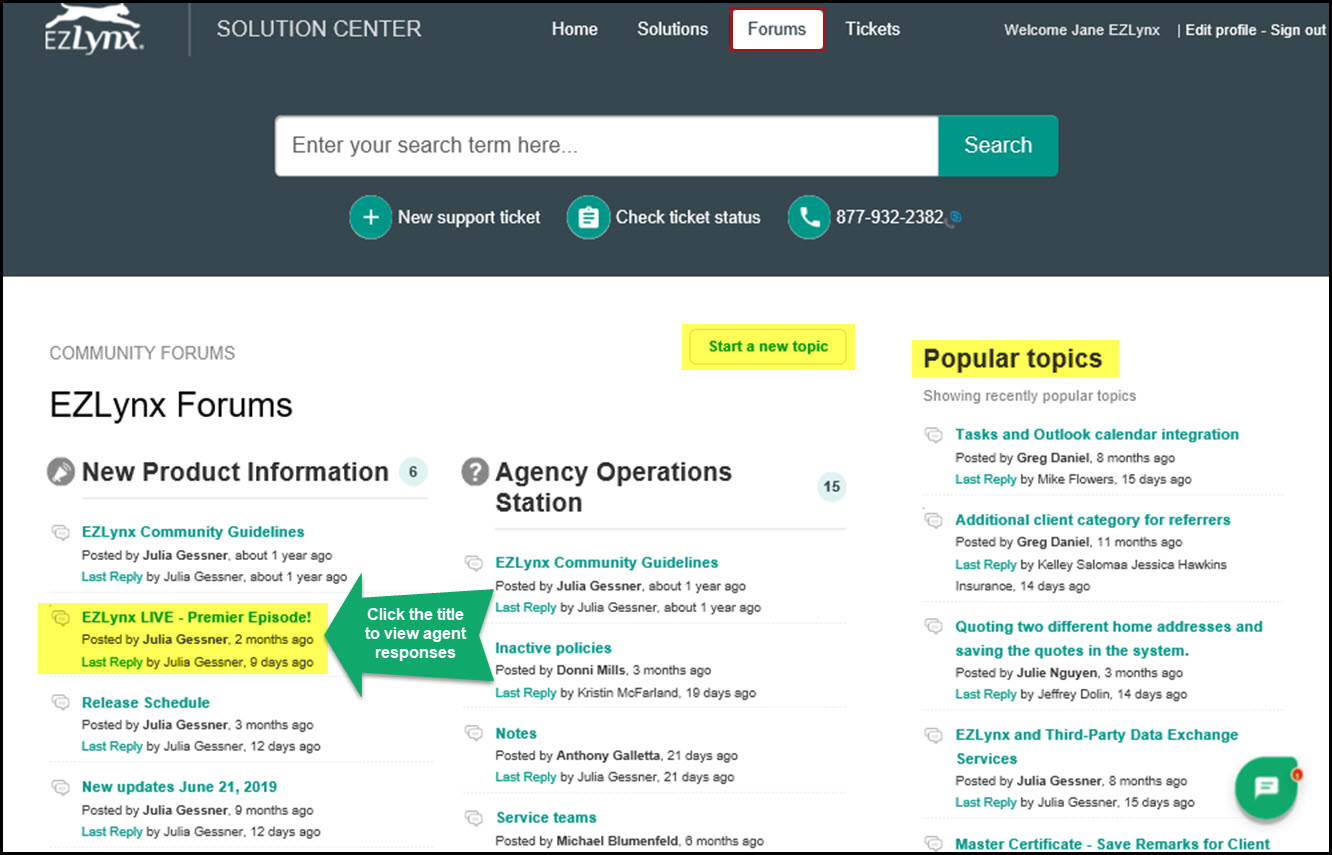
Task: Open Quoting two different home addresses topic
Action: [x=1109, y=639]
